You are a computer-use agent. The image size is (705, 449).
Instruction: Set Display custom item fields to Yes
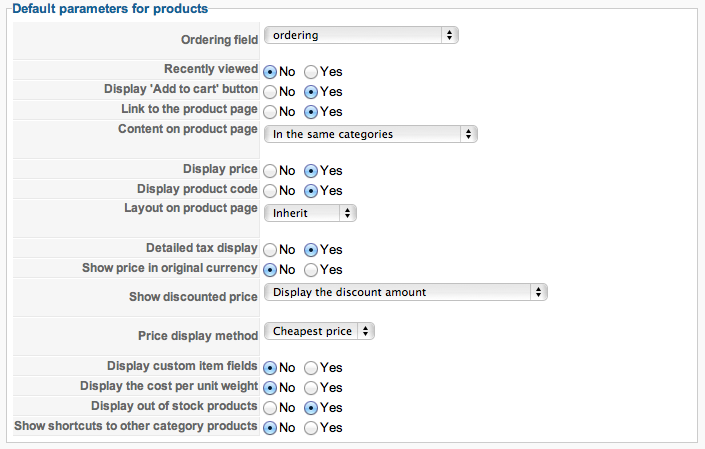[311, 368]
